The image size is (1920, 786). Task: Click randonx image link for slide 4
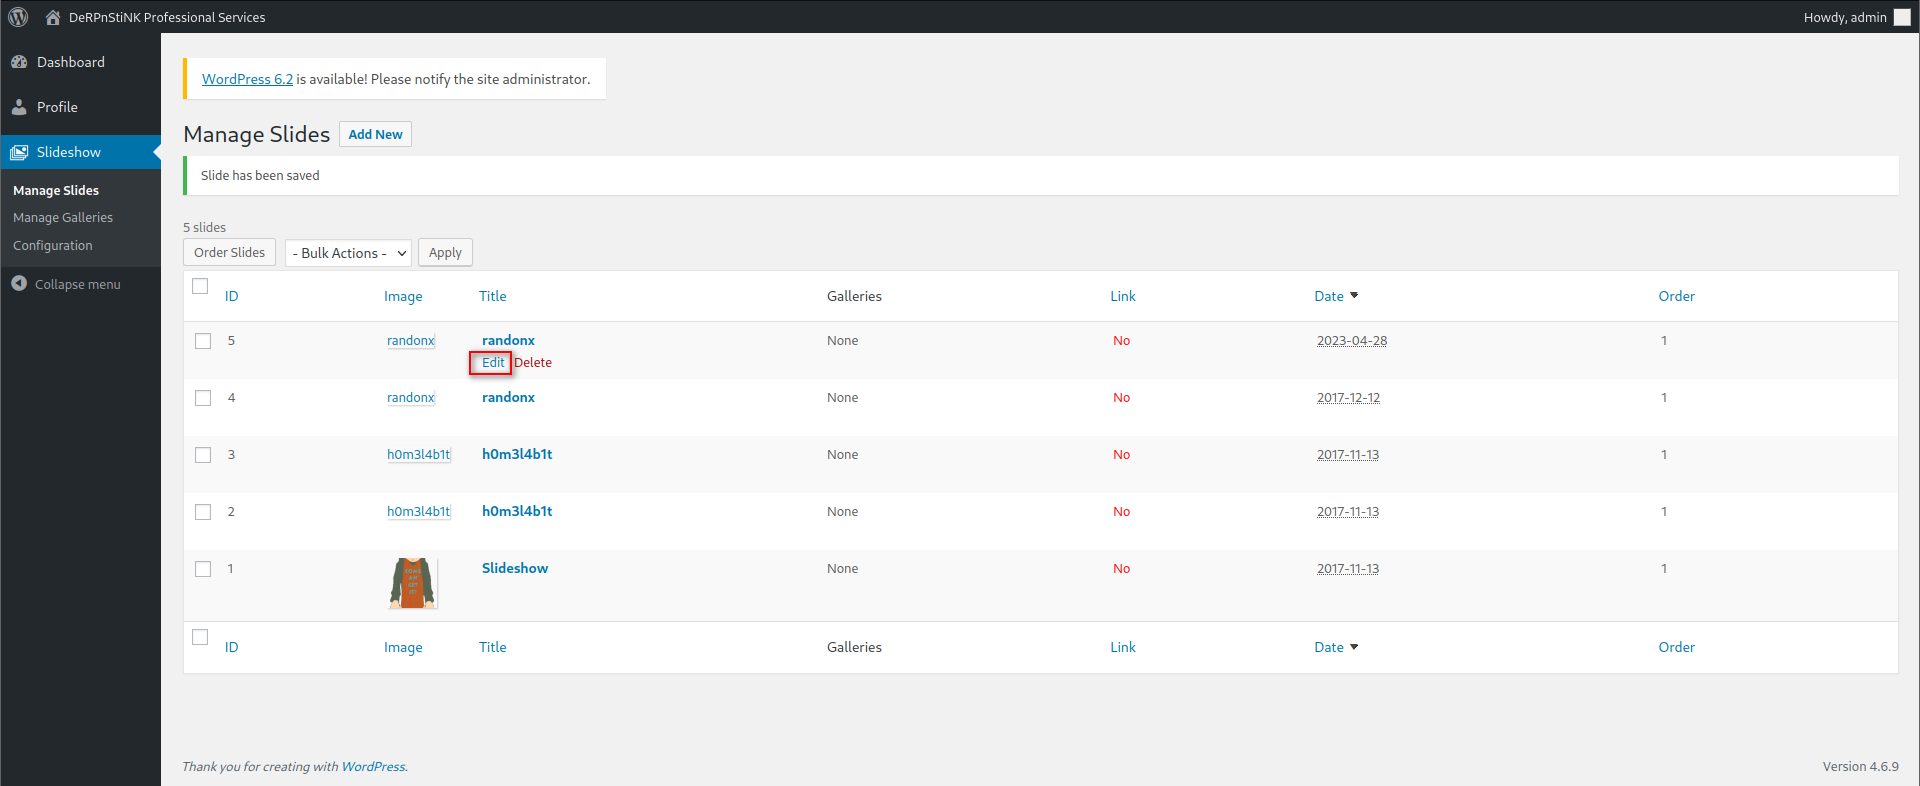pos(411,397)
